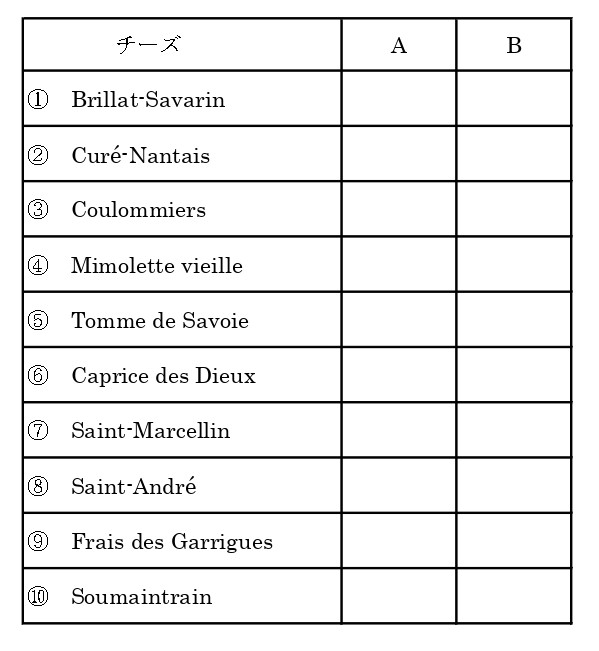Click column A cell for Brillat-Savarin

tap(399, 98)
